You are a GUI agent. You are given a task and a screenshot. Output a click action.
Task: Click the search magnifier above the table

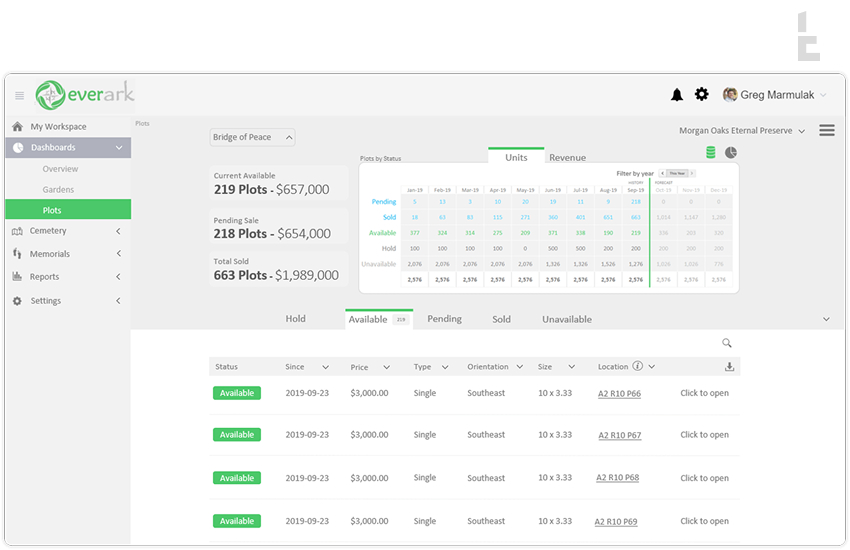(x=727, y=343)
